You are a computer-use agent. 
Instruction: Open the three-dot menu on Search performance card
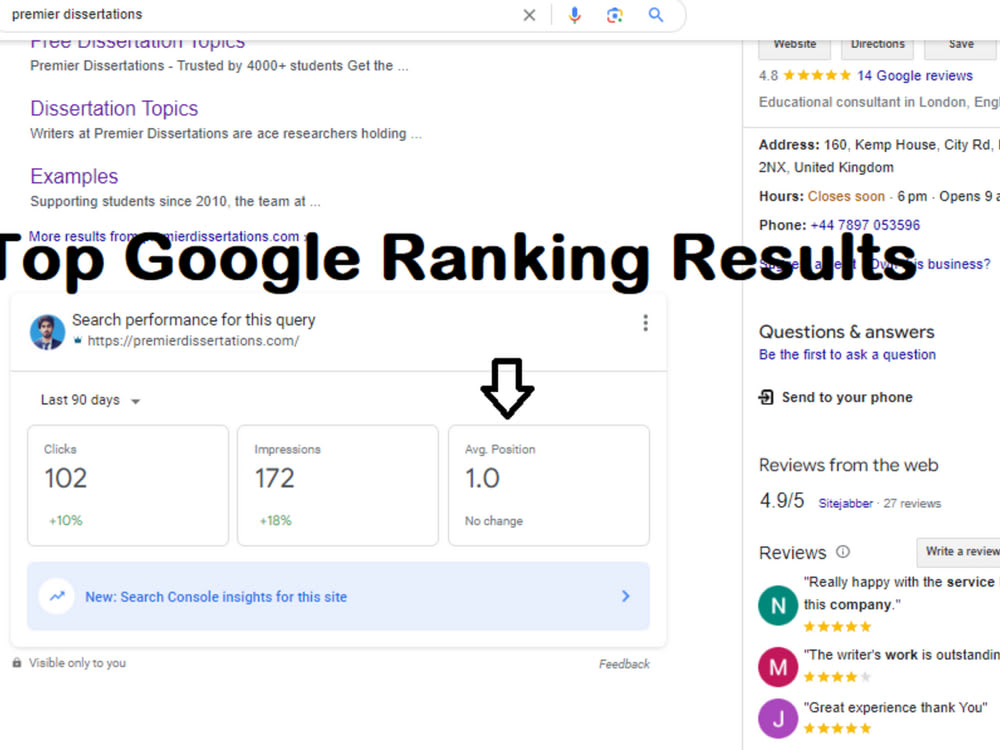645,323
